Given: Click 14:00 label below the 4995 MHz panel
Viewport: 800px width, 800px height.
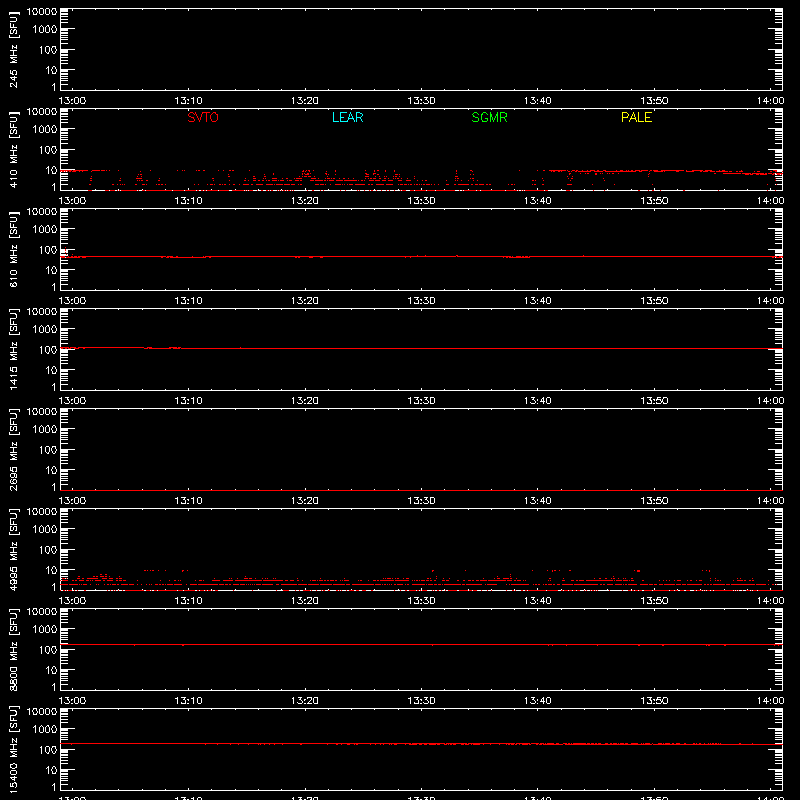Looking at the screenshot, I should [770, 601].
